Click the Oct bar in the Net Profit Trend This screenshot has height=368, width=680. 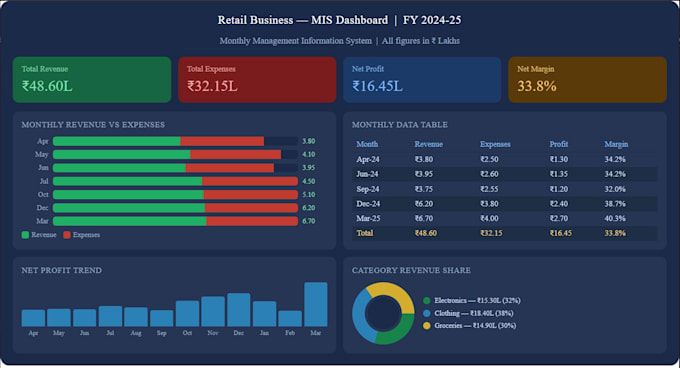tap(187, 314)
